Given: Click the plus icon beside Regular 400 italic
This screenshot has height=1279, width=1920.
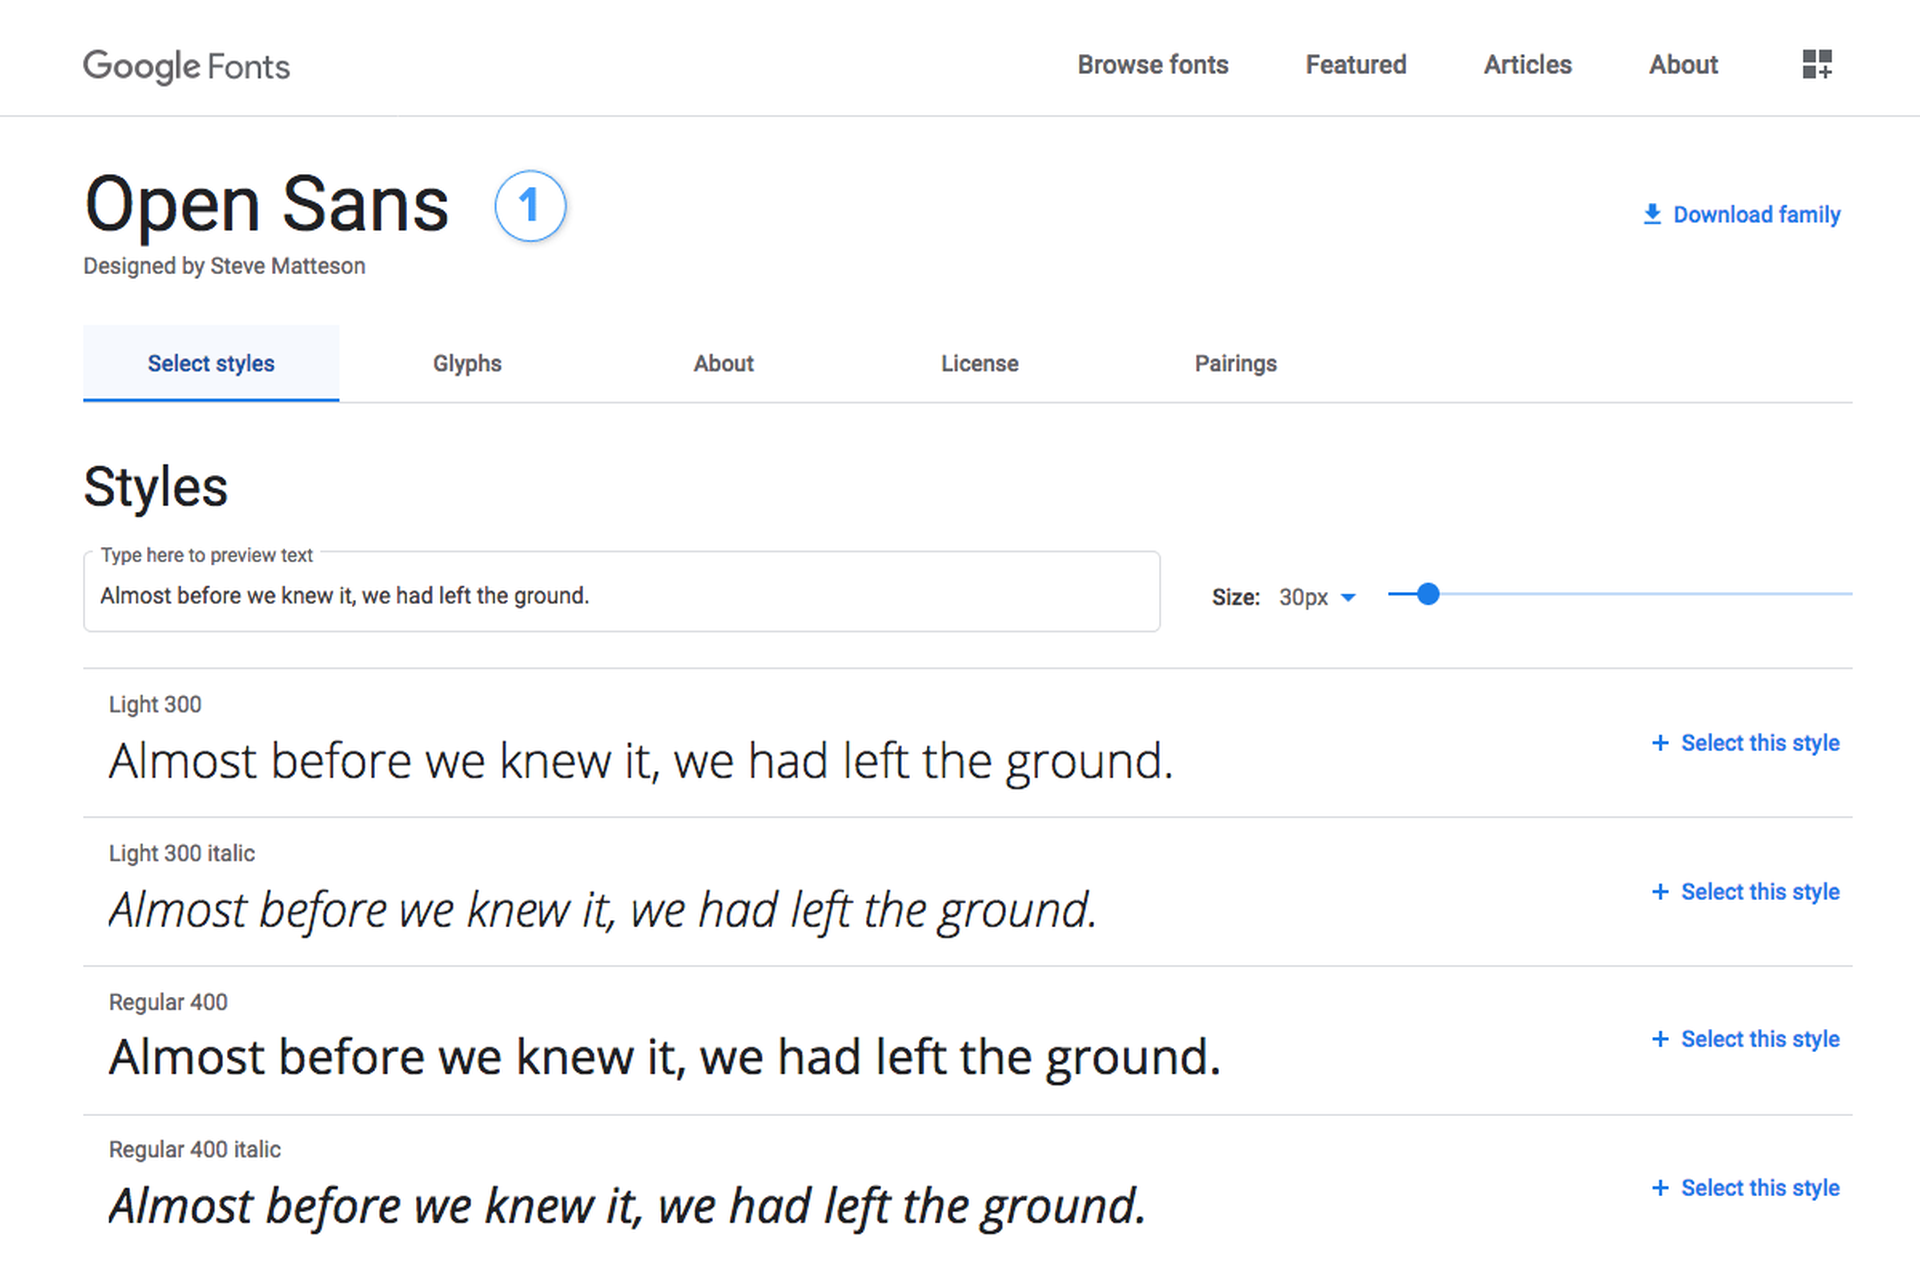Looking at the screenshot, I should 1660,1188.
